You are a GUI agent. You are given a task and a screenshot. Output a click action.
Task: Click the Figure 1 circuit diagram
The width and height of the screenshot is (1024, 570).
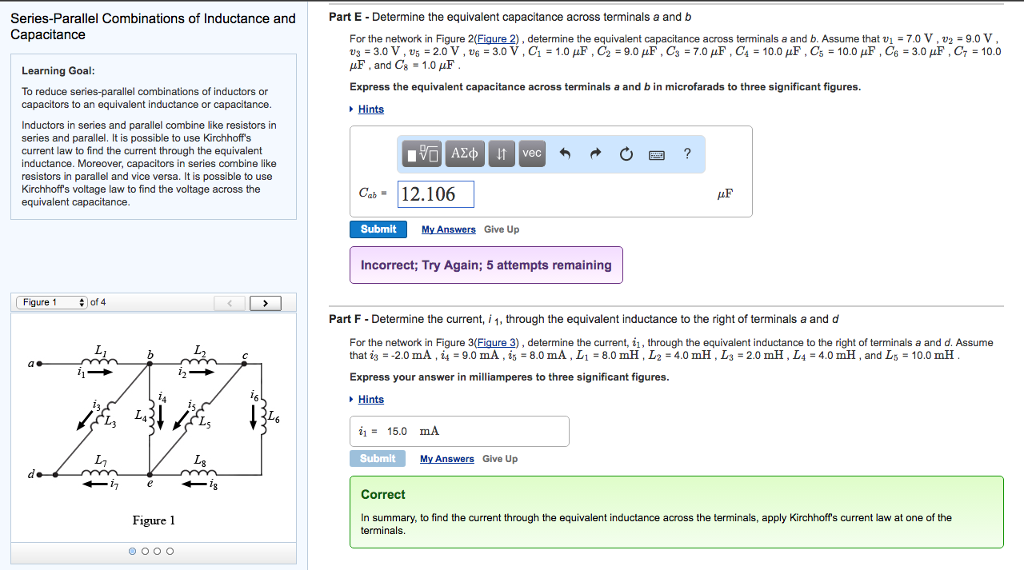pyautogui.click(x=154, y=418)
